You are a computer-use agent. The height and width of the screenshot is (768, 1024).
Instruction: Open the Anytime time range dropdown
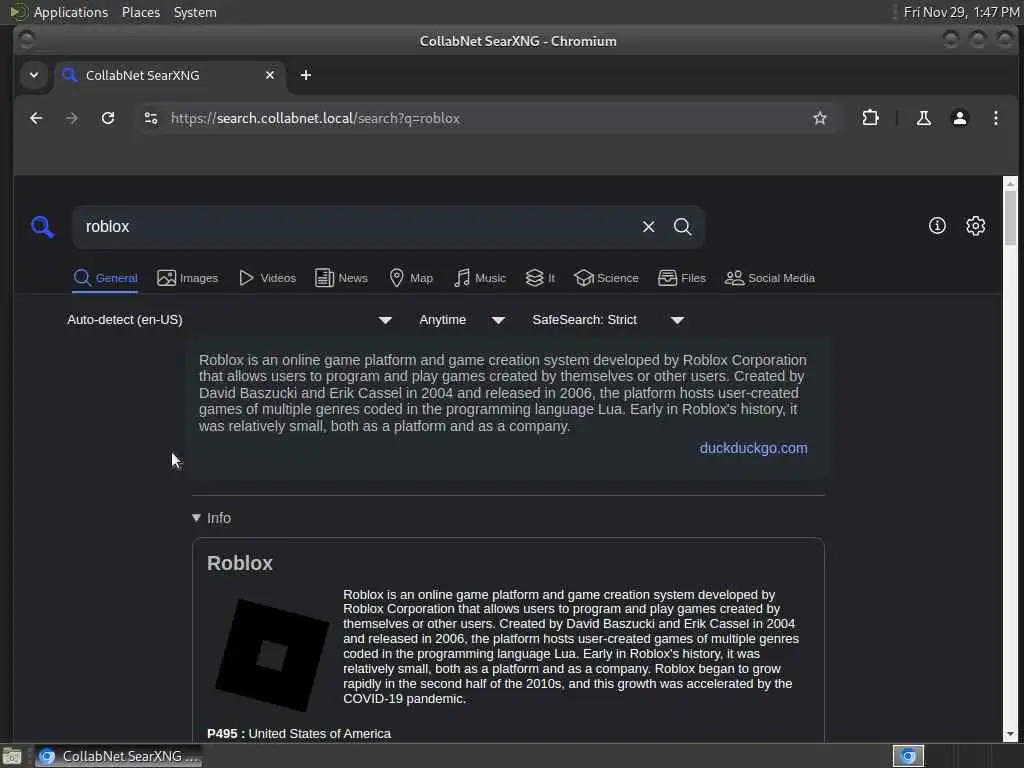coord(462,320)
